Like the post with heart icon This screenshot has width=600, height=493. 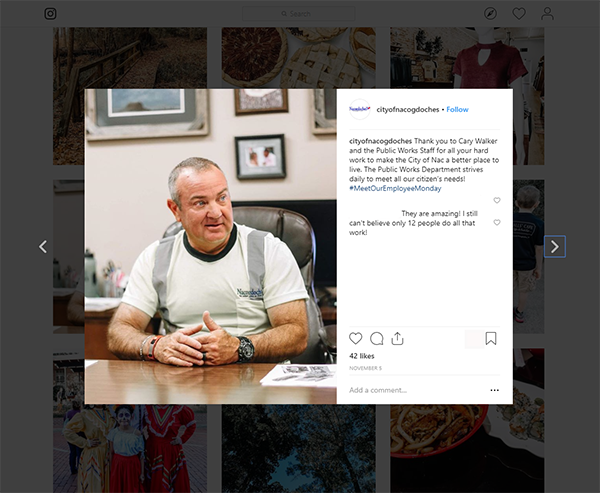tap(355, 338)
